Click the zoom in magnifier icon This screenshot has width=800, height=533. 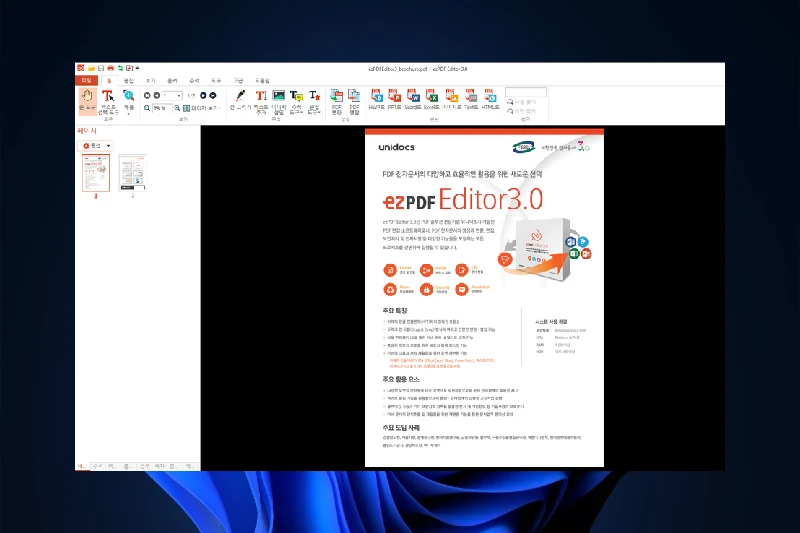pos(177,108)
